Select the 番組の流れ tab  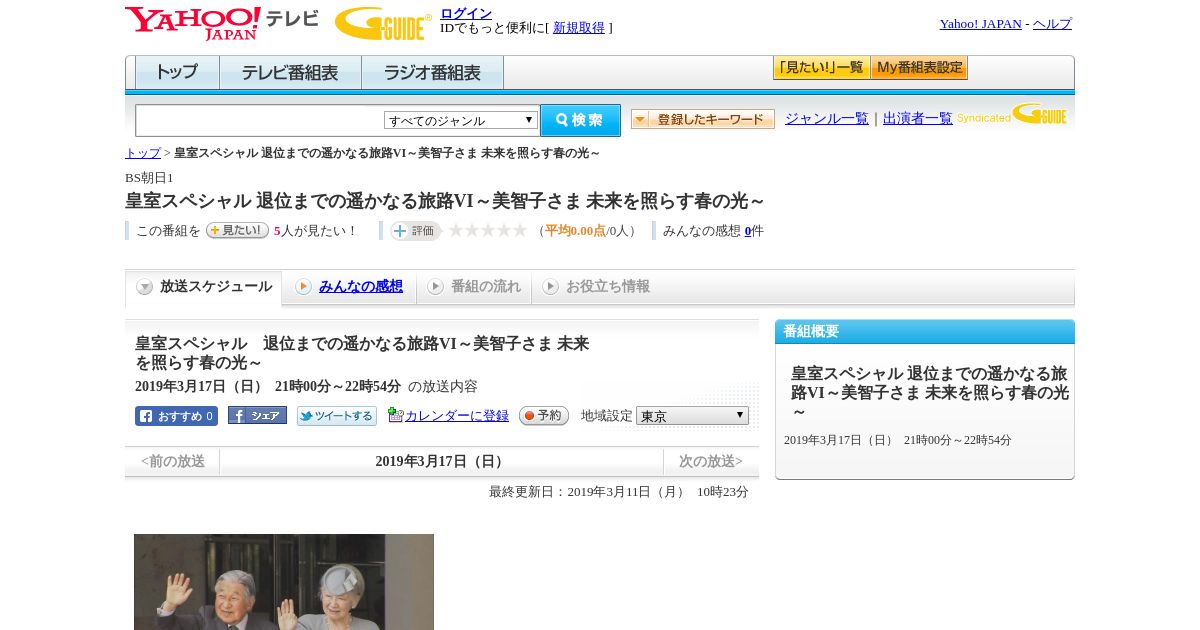click(x=474, y=287)
